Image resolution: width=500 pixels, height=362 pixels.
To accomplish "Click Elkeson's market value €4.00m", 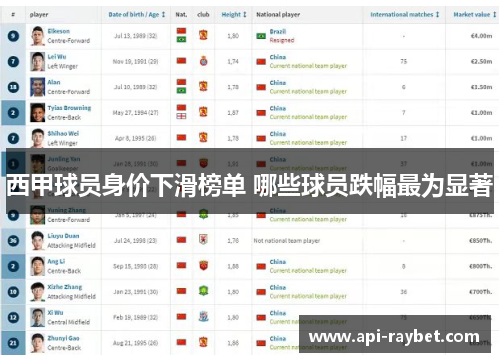I will [481, 36].
